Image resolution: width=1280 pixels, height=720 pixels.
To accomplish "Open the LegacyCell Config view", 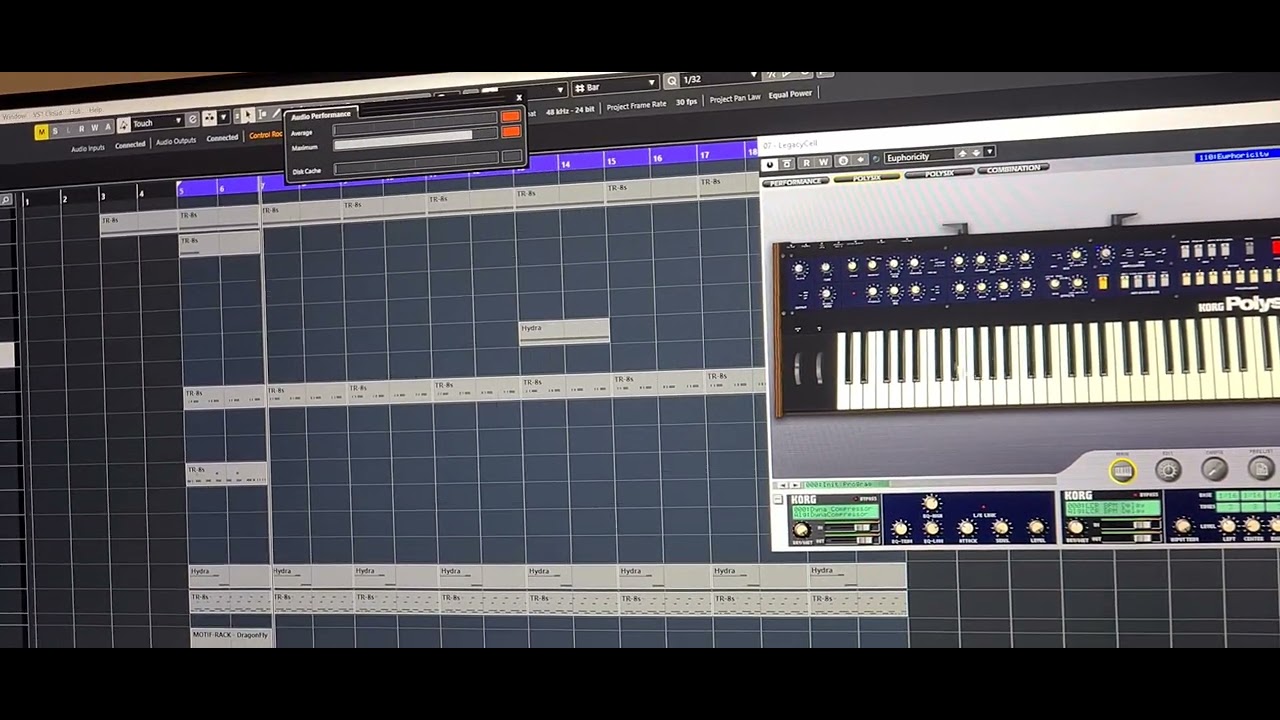I will (x=1214, y=469).
